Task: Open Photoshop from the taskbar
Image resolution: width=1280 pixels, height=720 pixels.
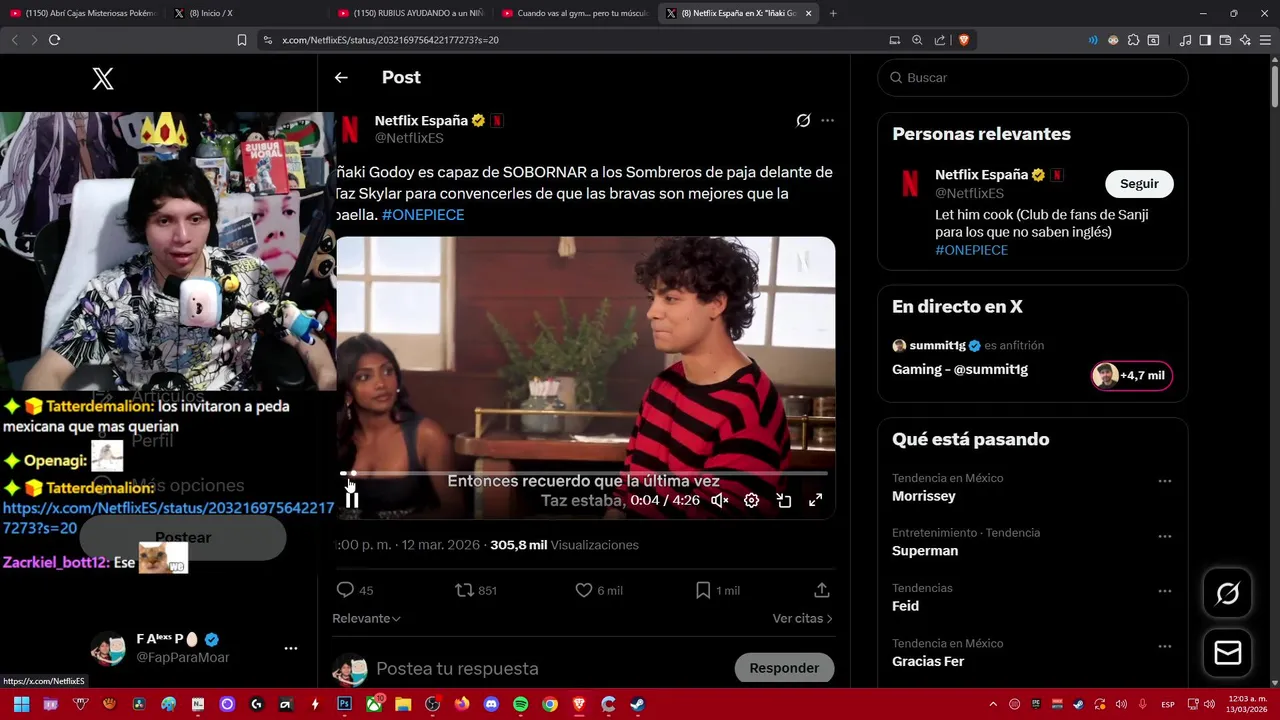Action: pyautogui.click(x=344, y=704)
